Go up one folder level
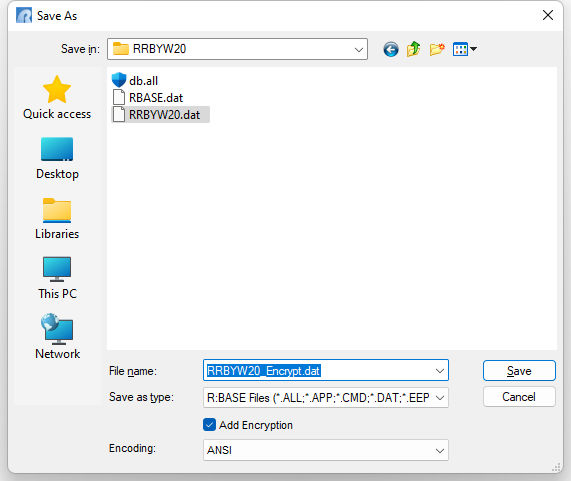 [414, 49]
